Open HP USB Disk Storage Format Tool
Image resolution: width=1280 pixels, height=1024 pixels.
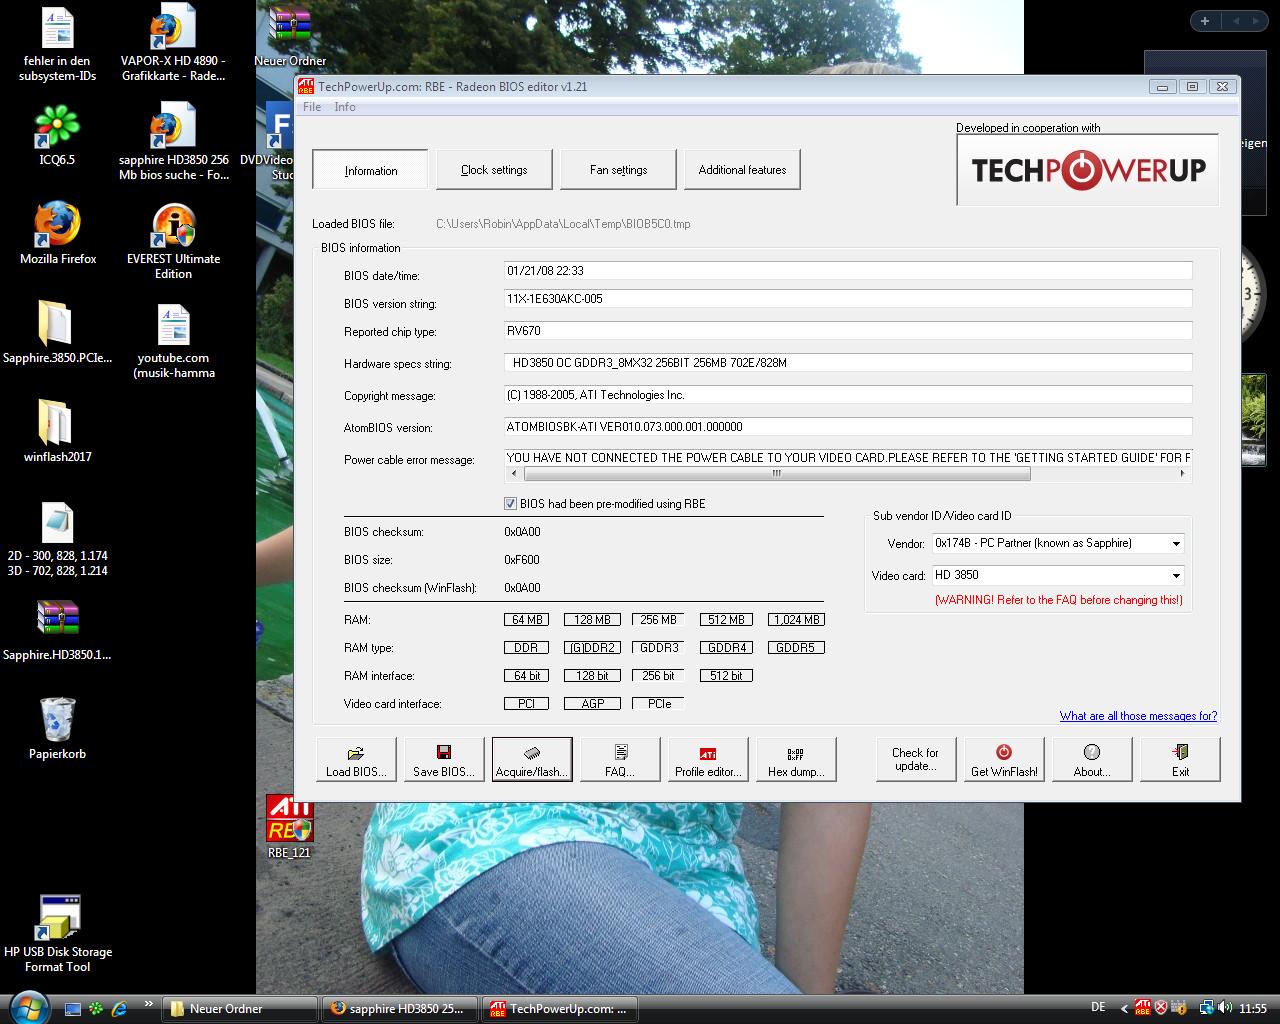(x=58, y=935)
